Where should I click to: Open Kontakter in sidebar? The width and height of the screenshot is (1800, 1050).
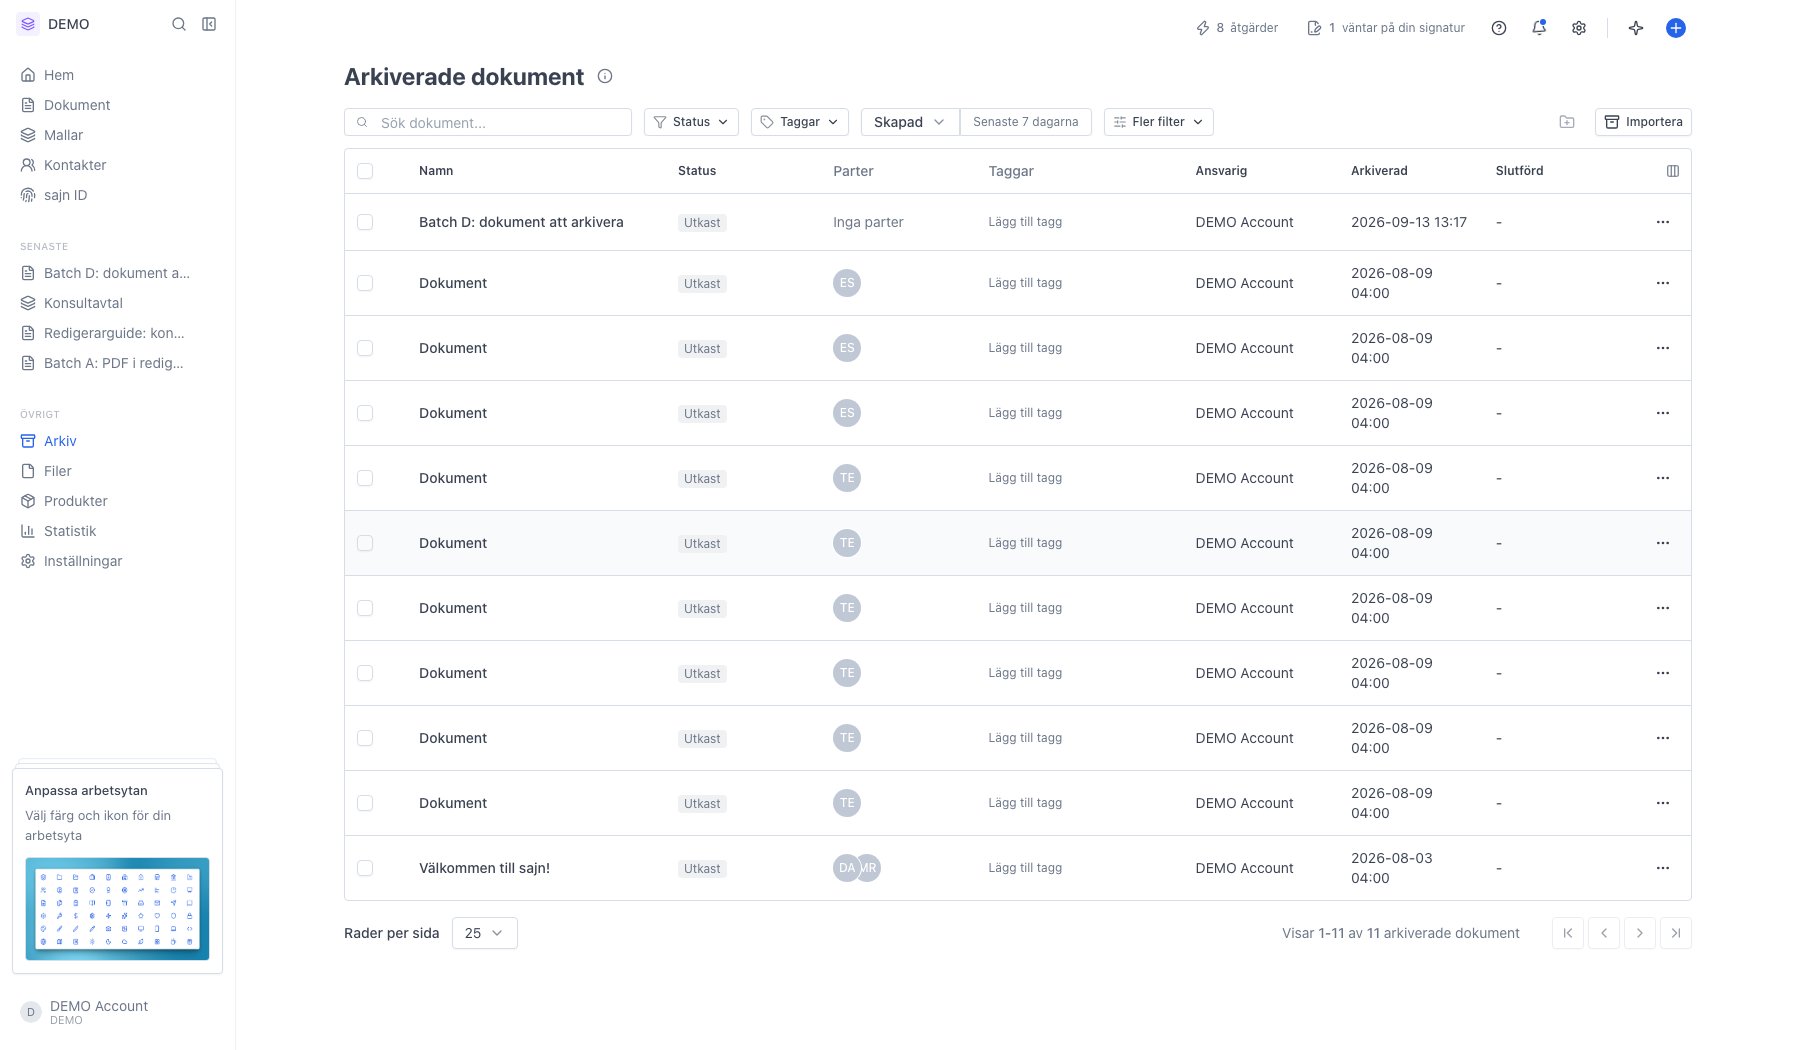click(74, 165)
